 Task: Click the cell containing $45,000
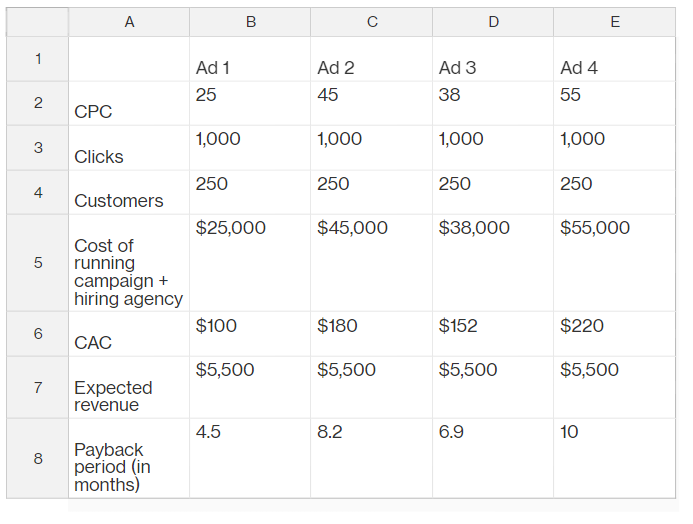372,263
